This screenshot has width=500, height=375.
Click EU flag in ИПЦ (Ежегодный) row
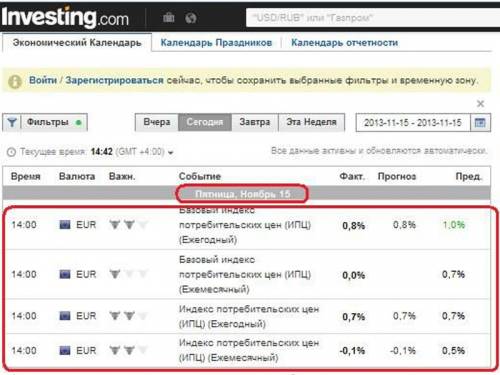tap(65, 316)
